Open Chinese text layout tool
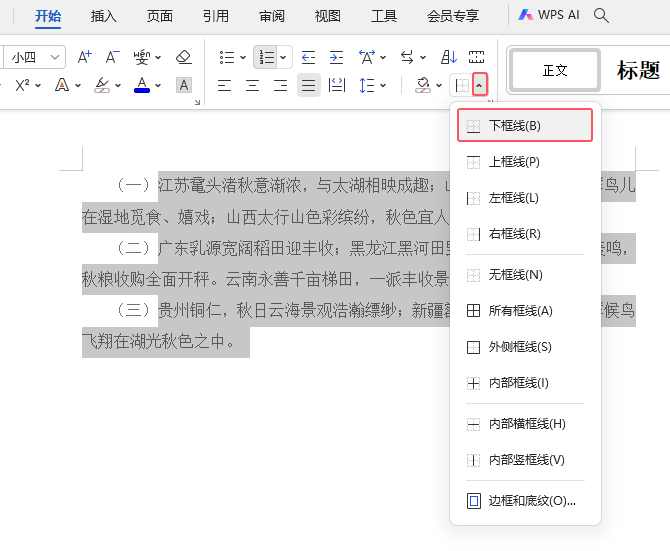The width and height of the screenshot is (670, 551). coord(367,57)
